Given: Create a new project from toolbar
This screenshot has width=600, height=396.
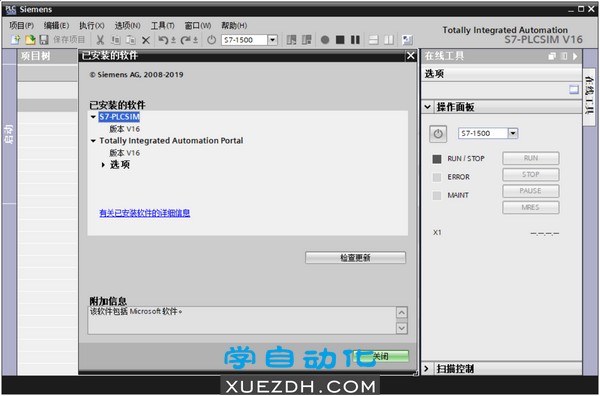Looking at the screenshot, I should (x=15, y=39).
